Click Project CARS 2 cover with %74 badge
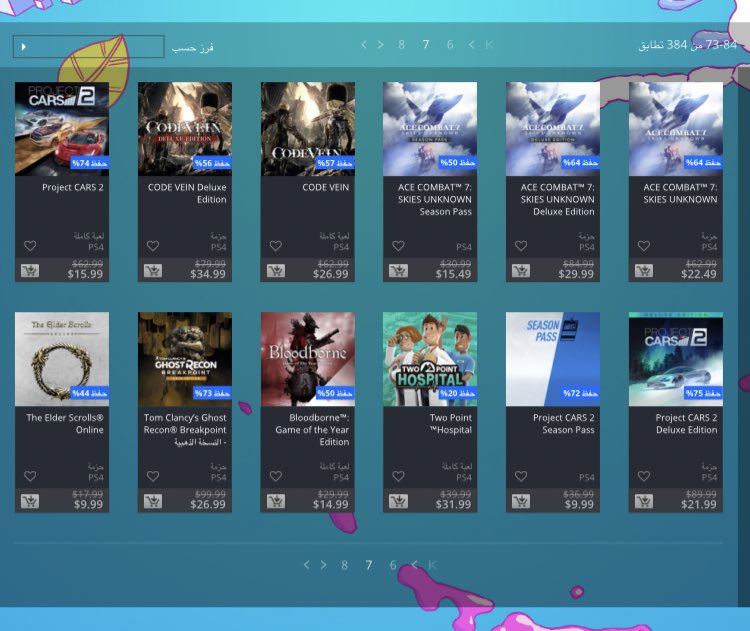The height and width of the screenshot is (631, 750). point(62,129)
